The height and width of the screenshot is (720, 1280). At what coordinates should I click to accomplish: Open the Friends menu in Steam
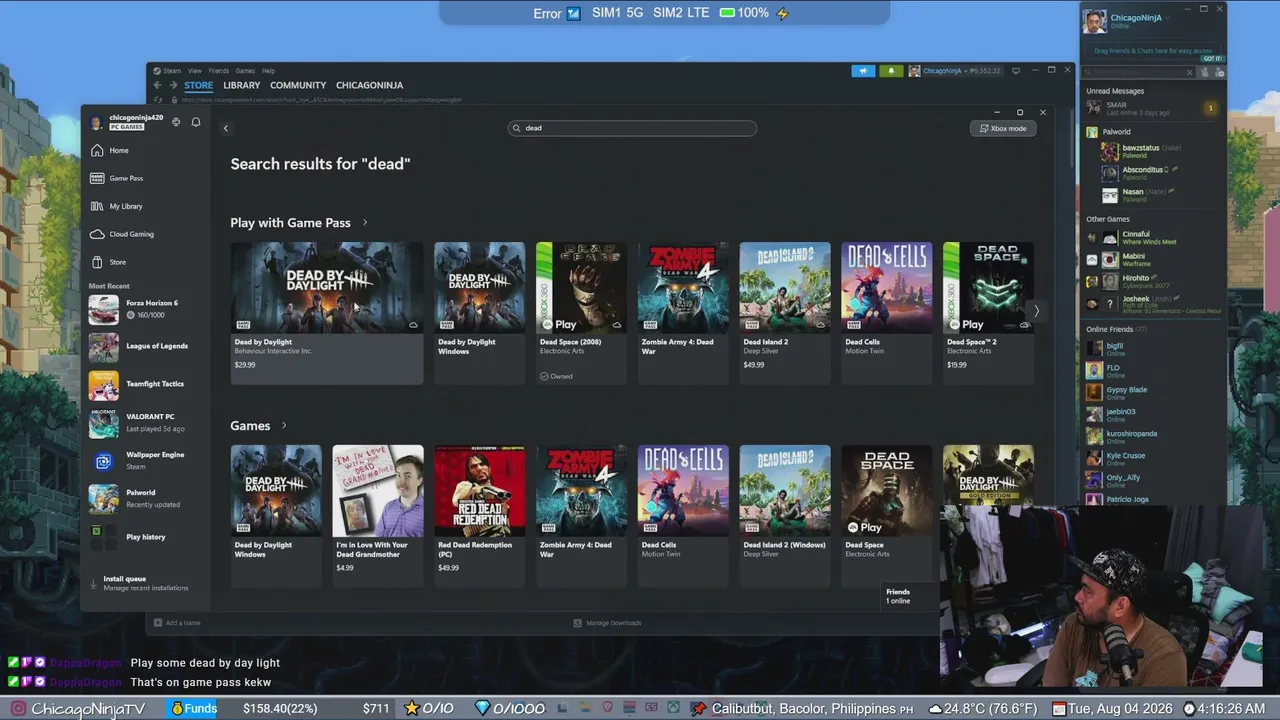[218, 71]
